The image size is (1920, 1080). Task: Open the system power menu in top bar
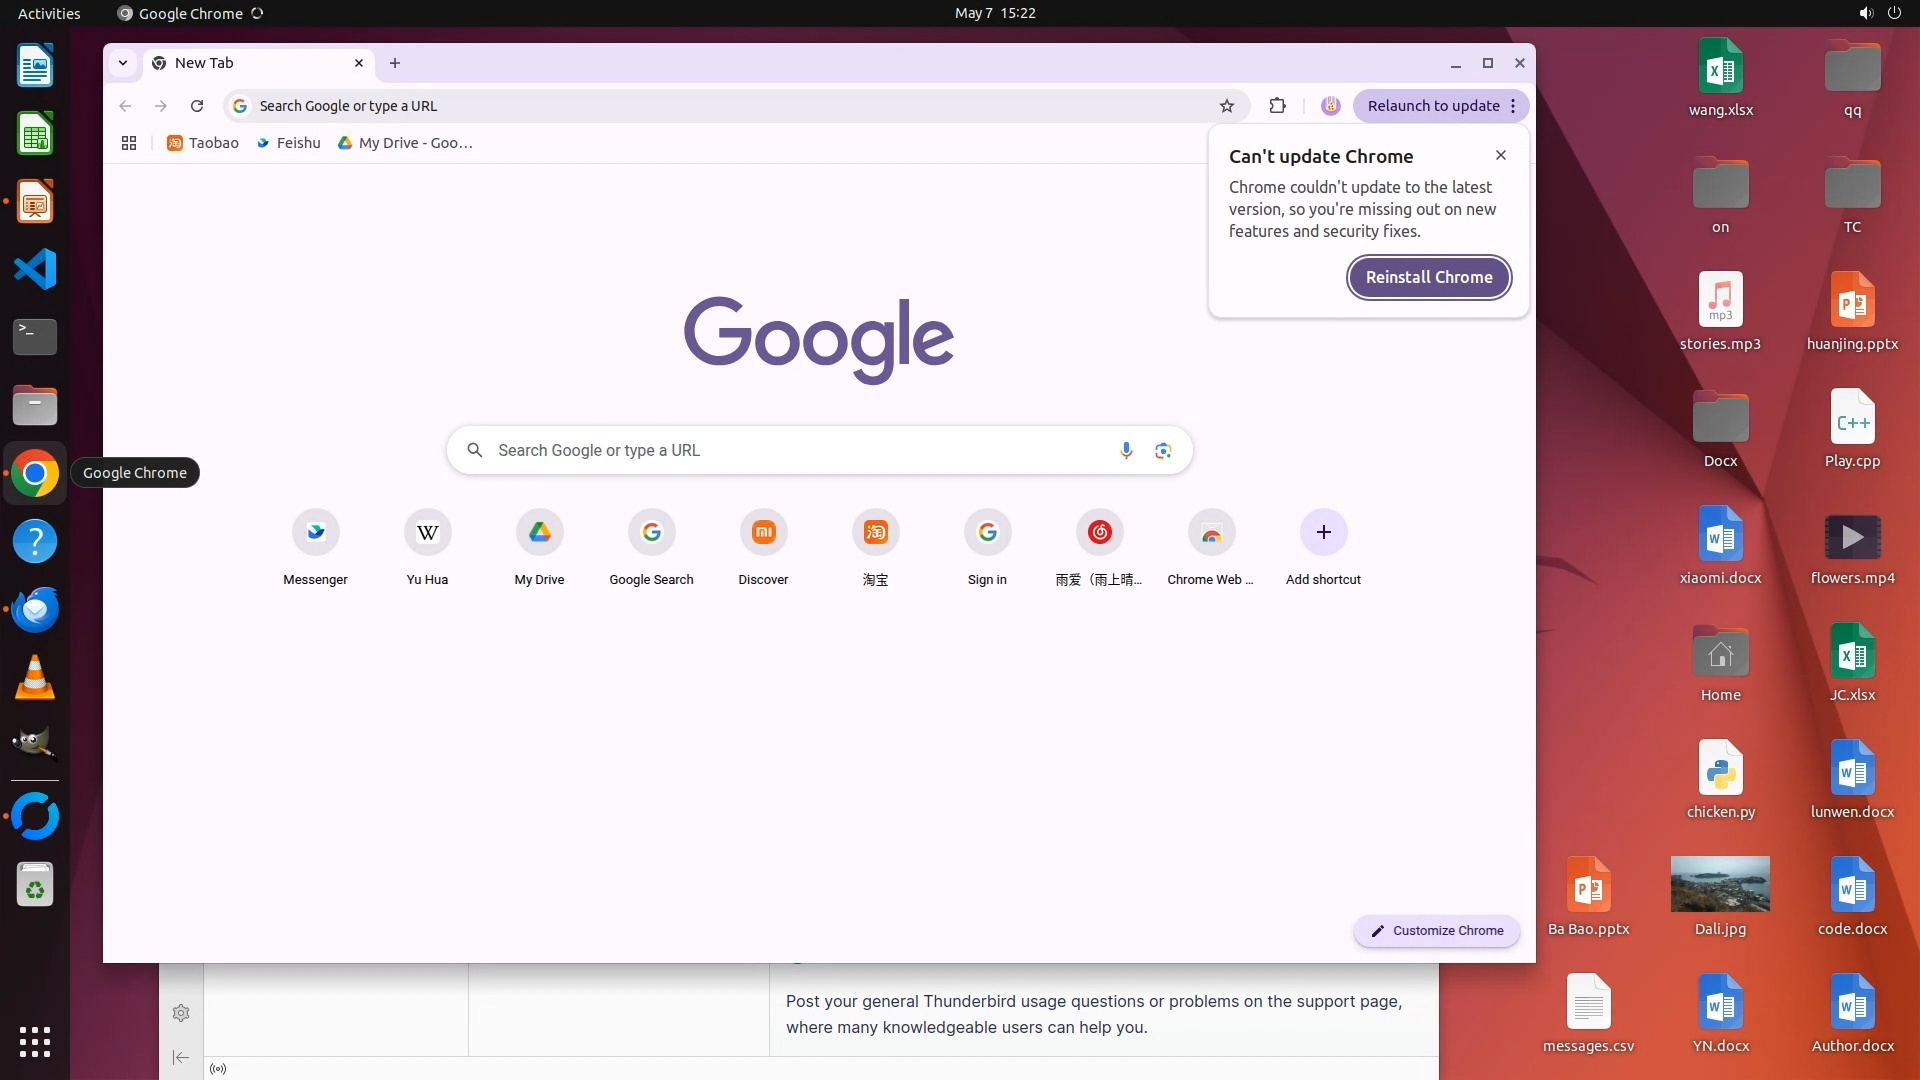tap(1894, 13)
